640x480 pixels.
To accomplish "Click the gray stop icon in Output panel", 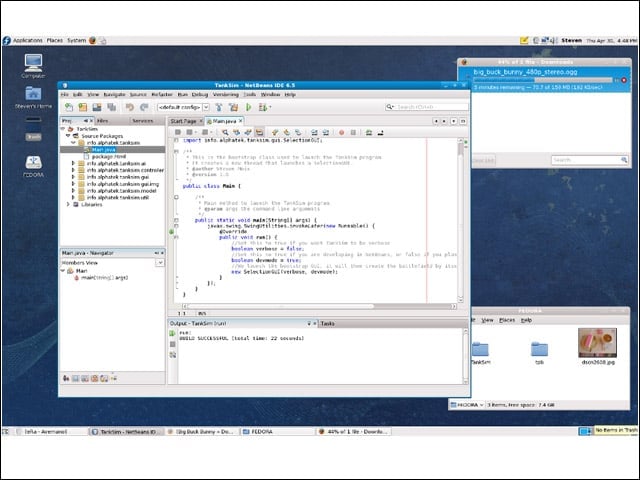I will 172,344.
